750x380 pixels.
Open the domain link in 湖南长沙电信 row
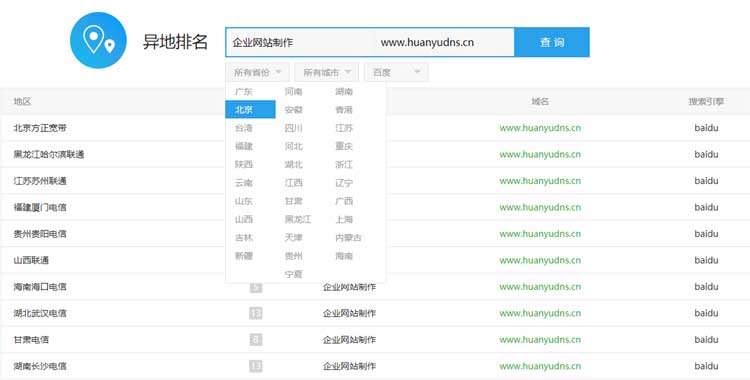(540, 366)
